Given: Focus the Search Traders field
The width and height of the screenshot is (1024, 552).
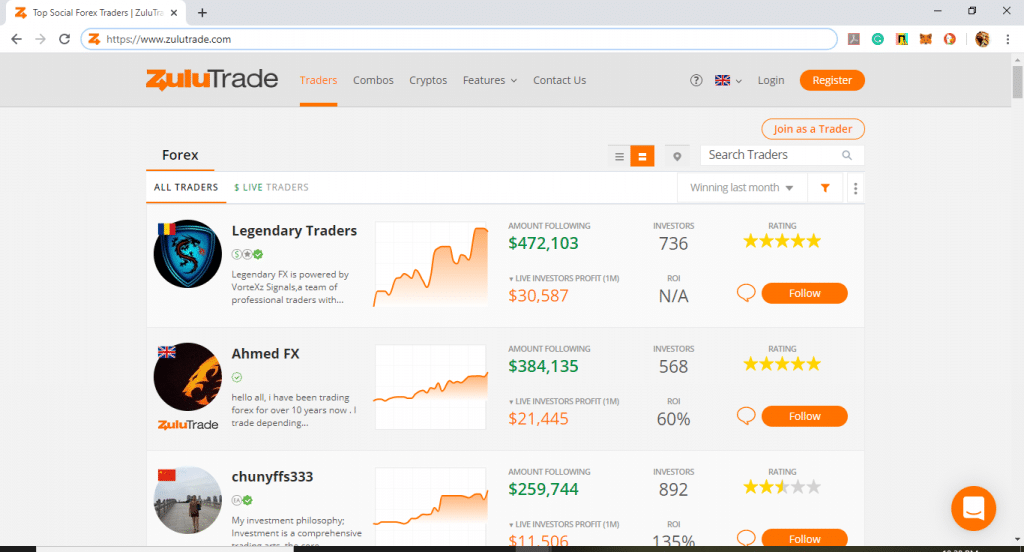Looking at the screenshot, I should [782, 155].
